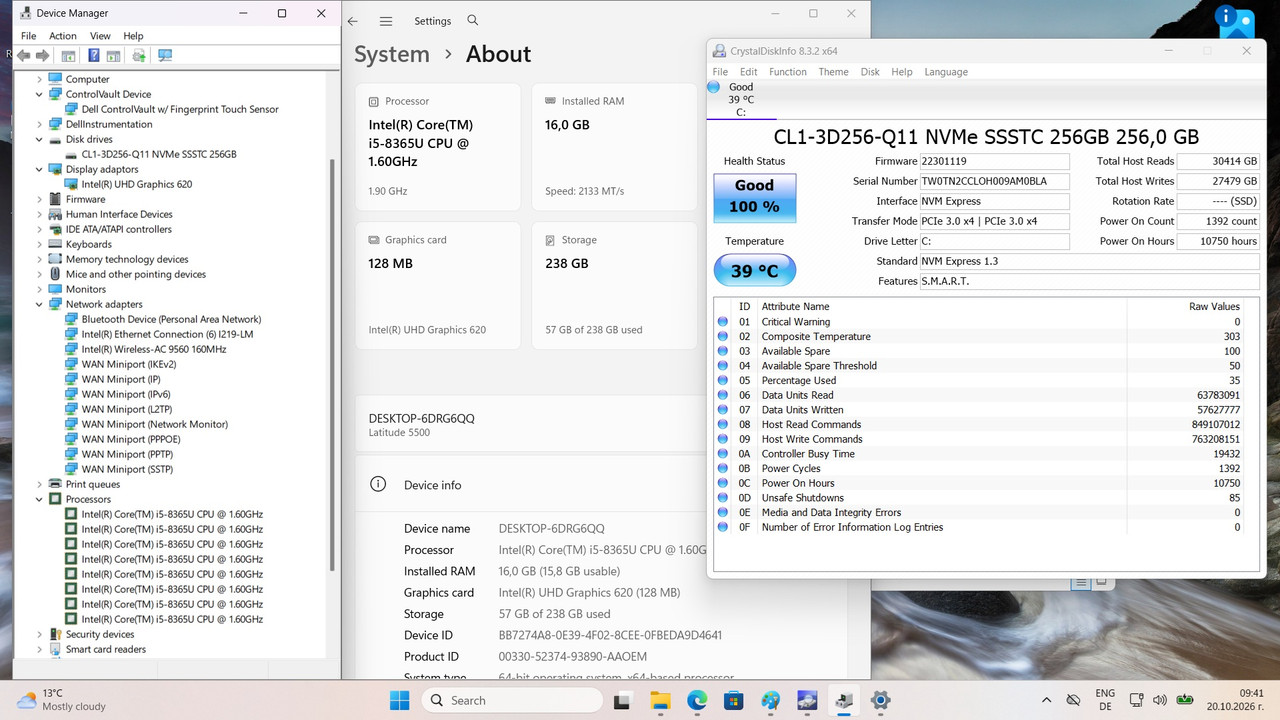The width and height of the screenshot is (1280, 720).
Task: Show hidden system tray icons chevron
Action: [x=1046, y=700]
